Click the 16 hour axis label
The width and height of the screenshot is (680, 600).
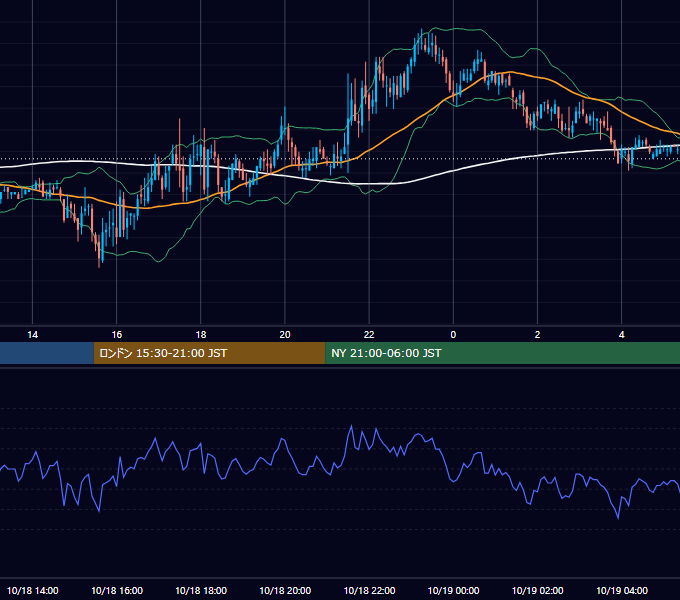coord(117,335)
